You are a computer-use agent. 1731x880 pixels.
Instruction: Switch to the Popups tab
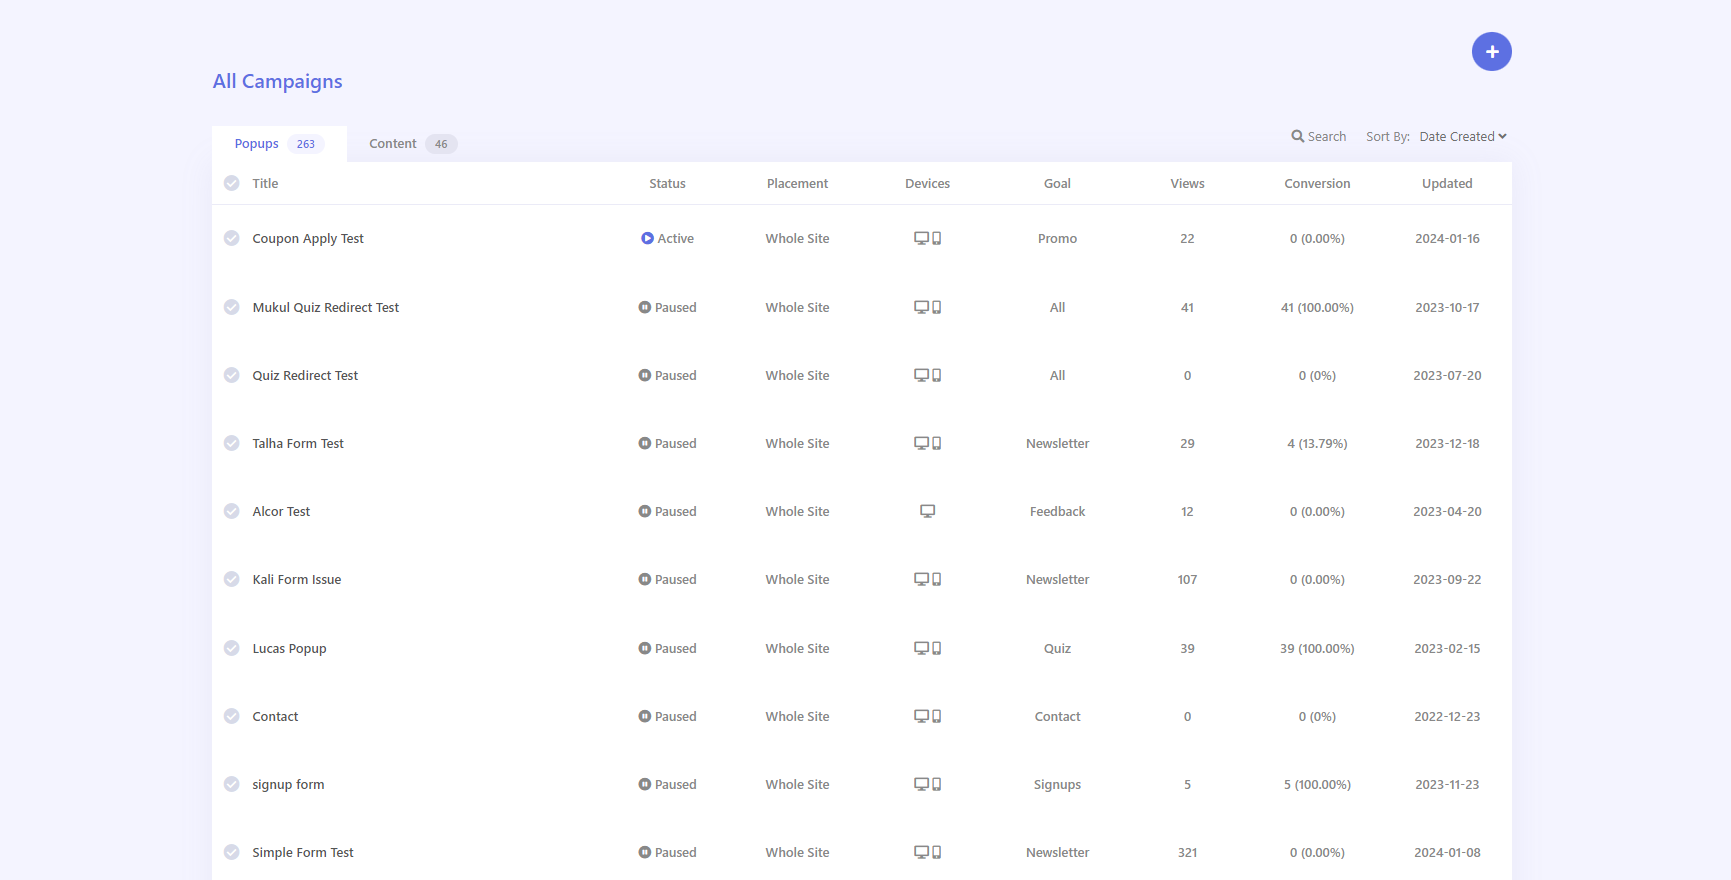(279, 144)
